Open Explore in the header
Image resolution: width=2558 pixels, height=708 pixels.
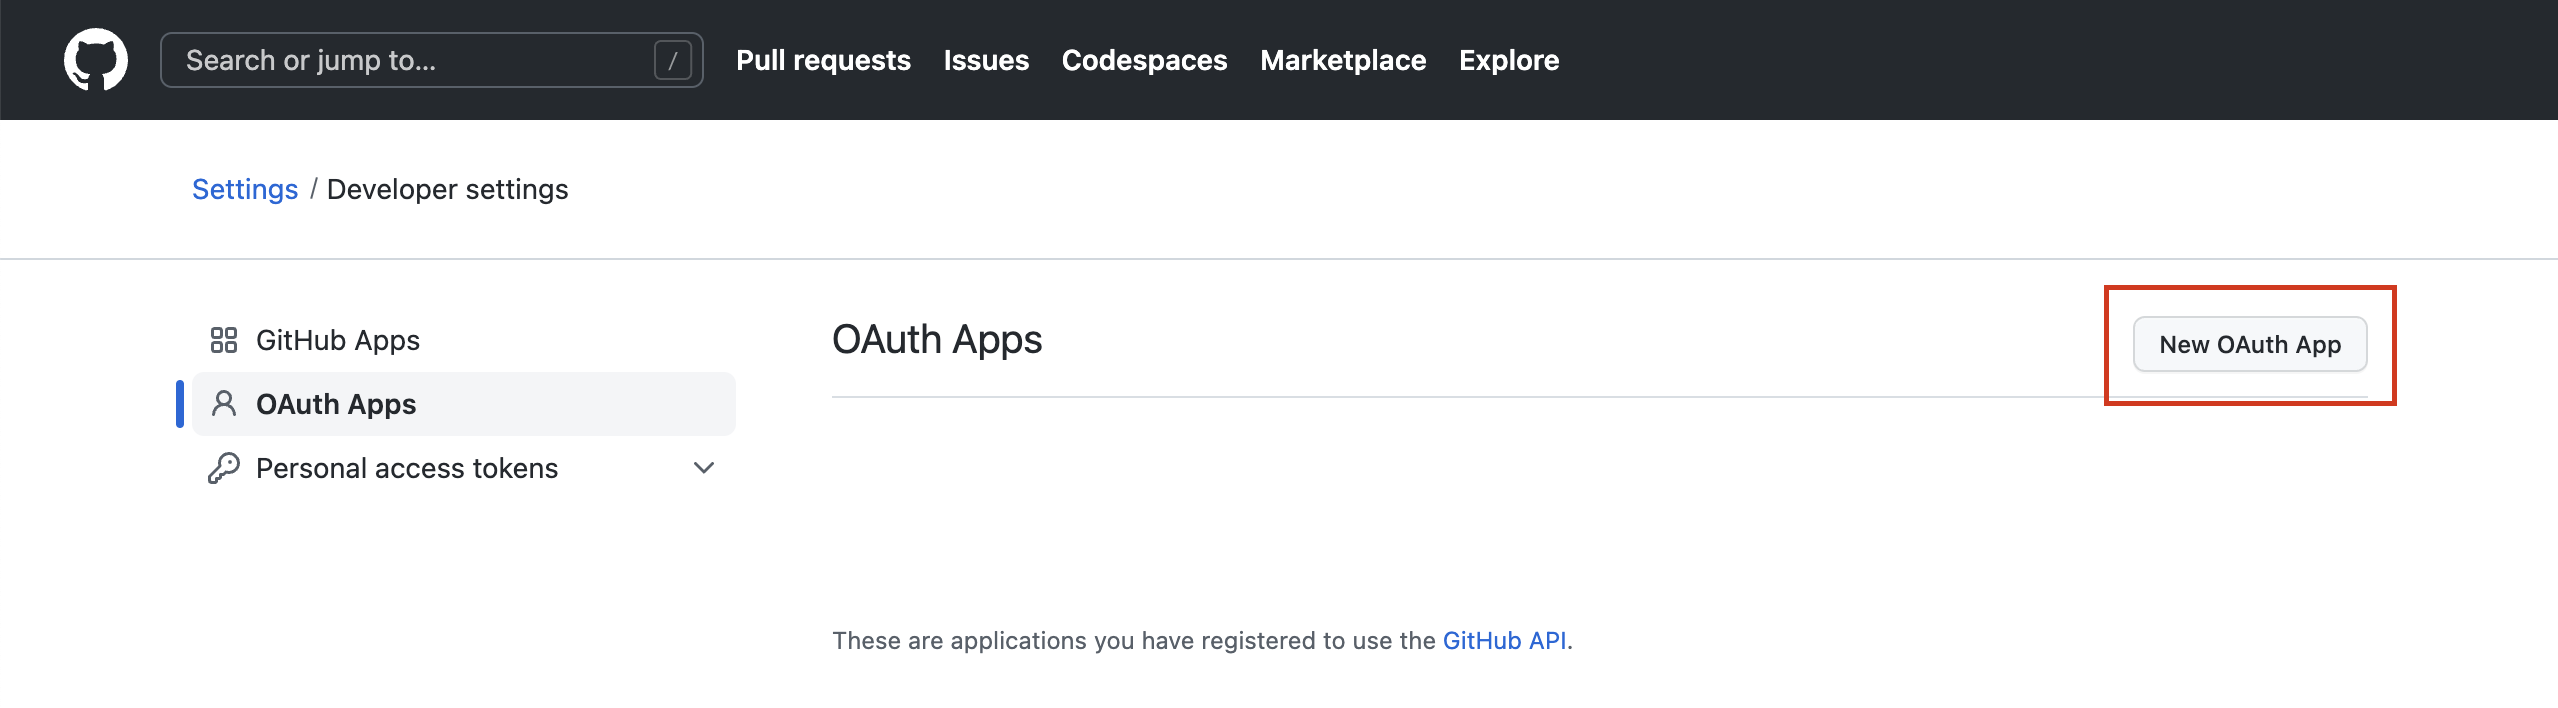click(1509, 60)
